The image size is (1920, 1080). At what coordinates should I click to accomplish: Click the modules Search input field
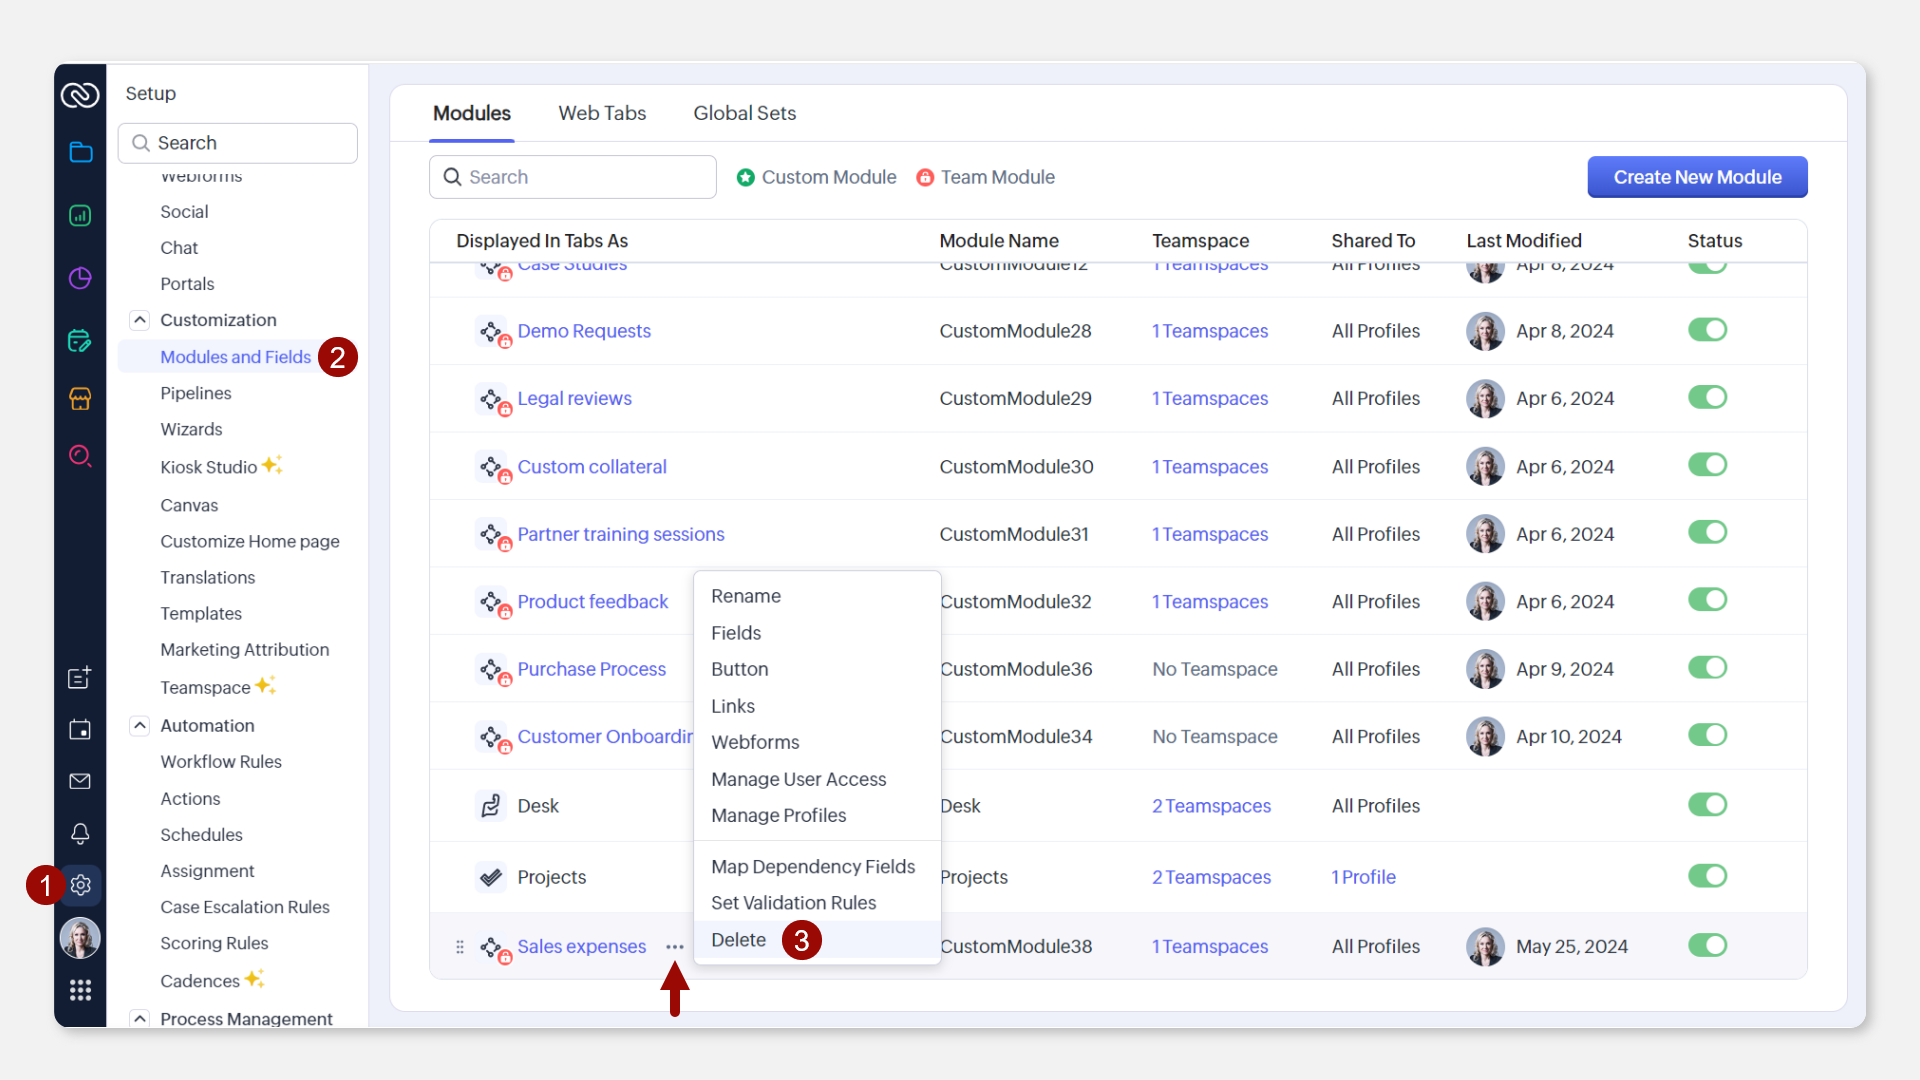coord(573,177)
